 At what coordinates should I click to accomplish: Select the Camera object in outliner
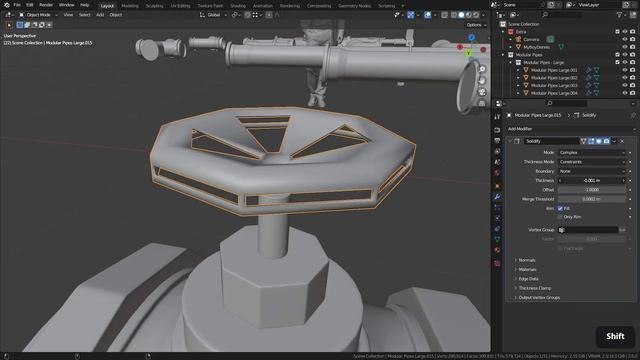[x=531, y=40]
